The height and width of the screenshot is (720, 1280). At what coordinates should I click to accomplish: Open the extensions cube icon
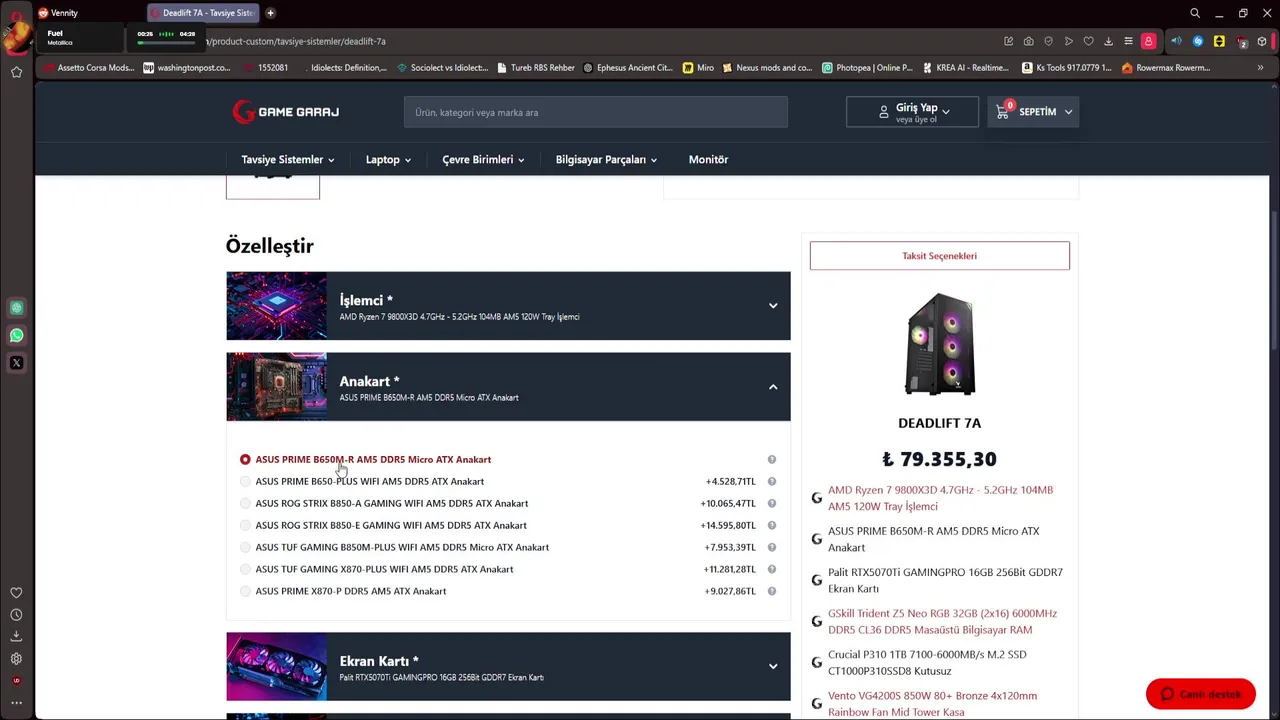(x=1262, y=41)
